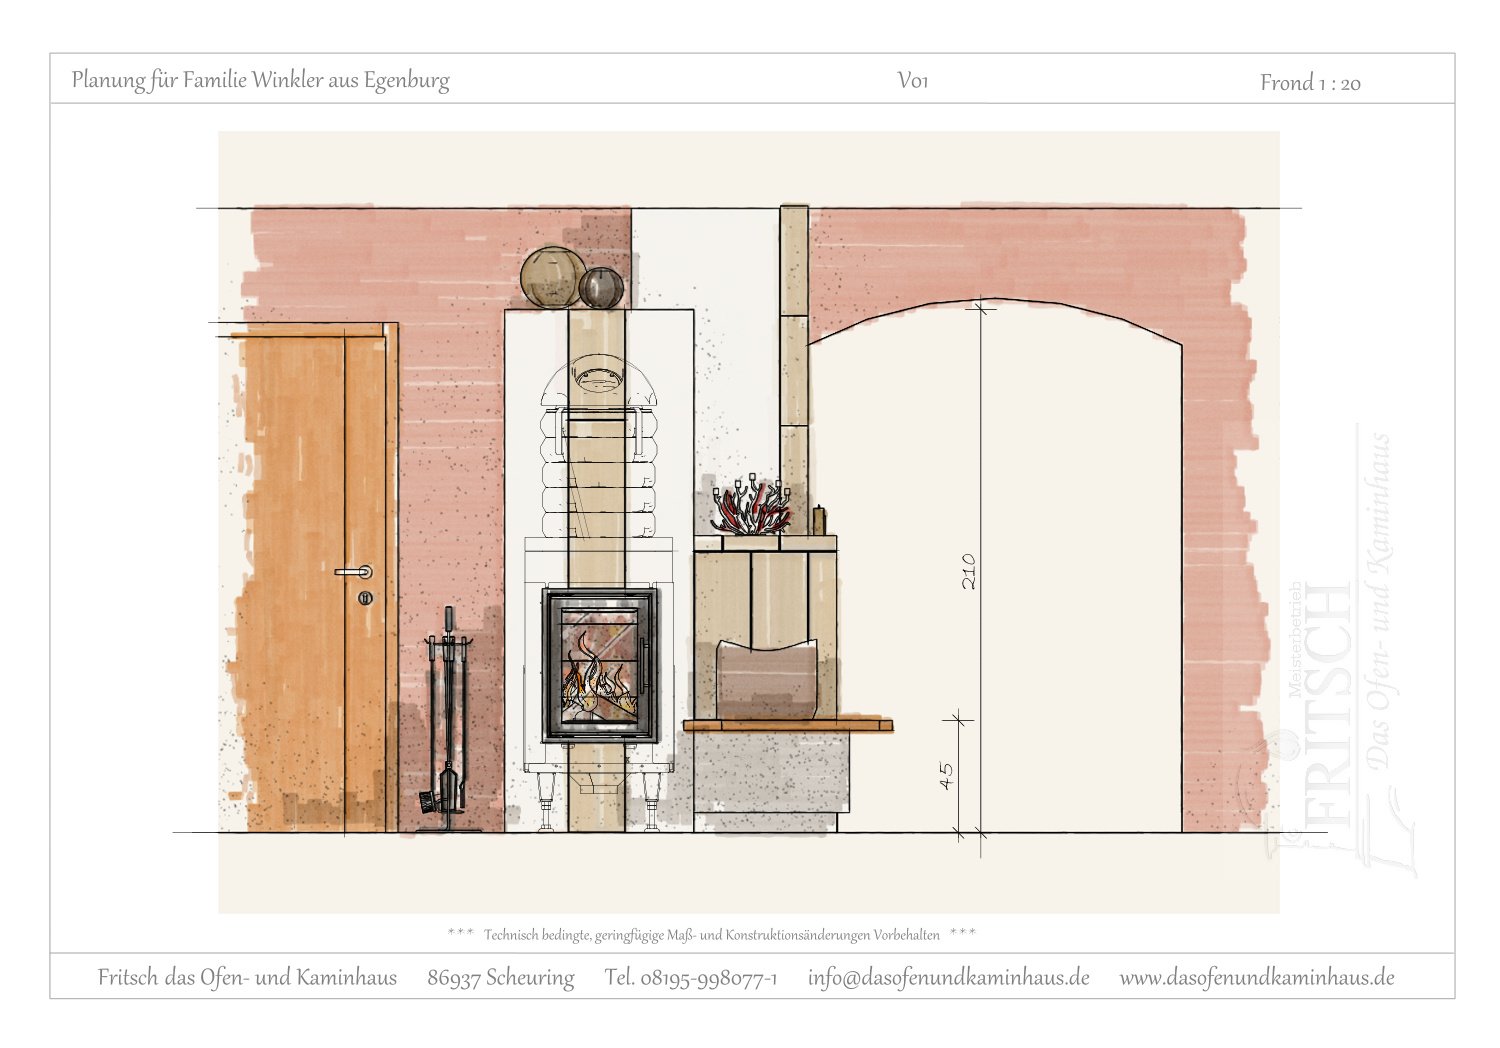Click 'Fritsch das Ofen- und Kaminhaus' in the footer

(247, 977)
